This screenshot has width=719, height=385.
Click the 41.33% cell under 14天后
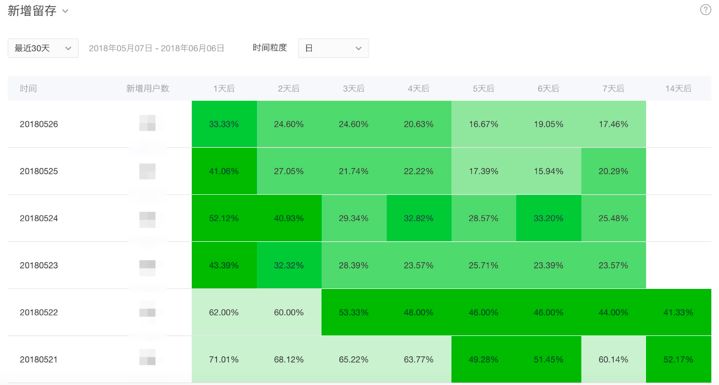679,312
